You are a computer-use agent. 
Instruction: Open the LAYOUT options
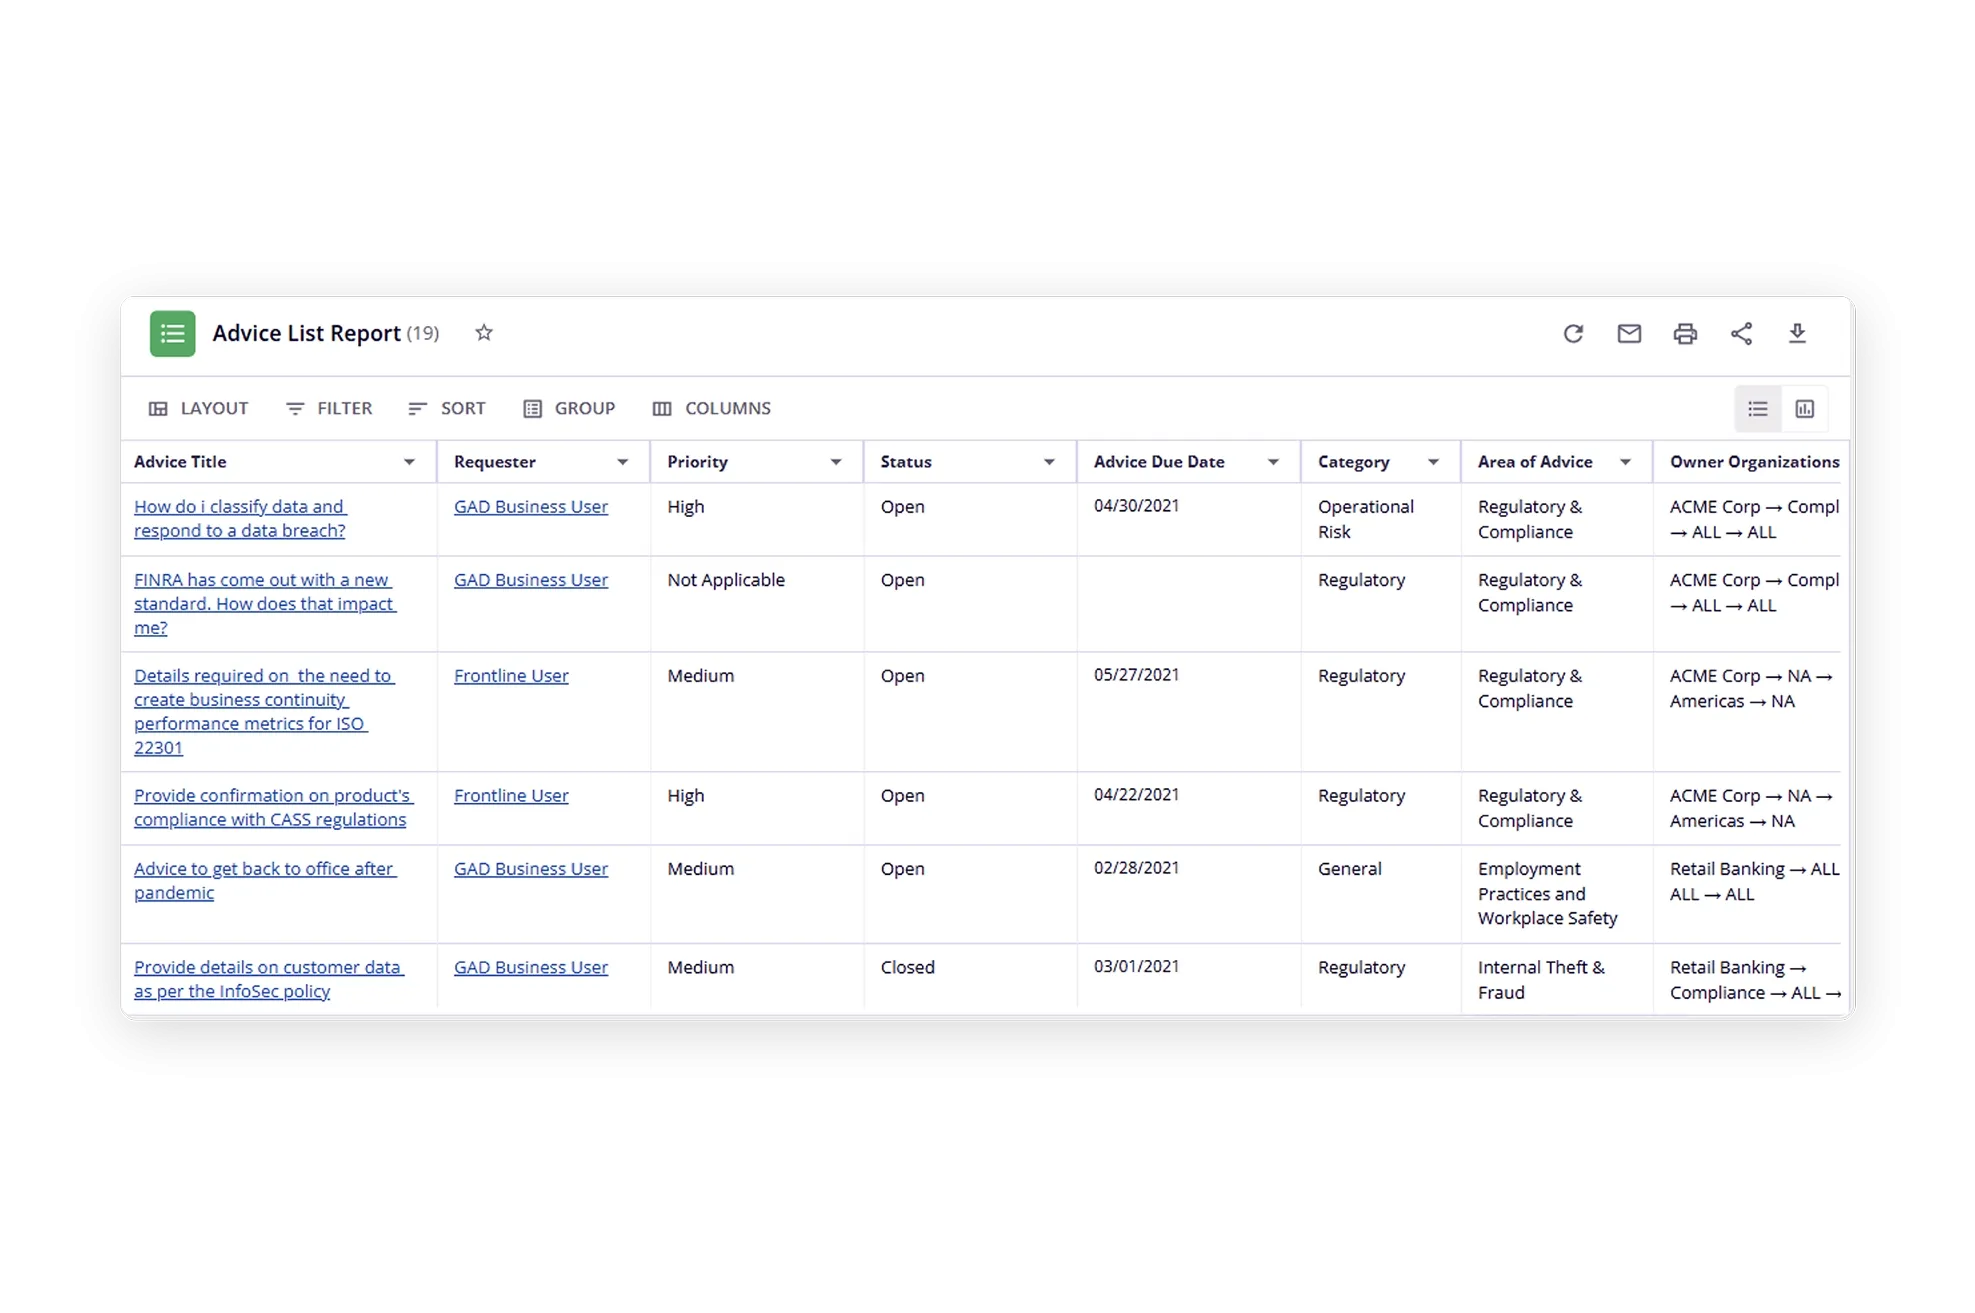[x=198, y=408]
